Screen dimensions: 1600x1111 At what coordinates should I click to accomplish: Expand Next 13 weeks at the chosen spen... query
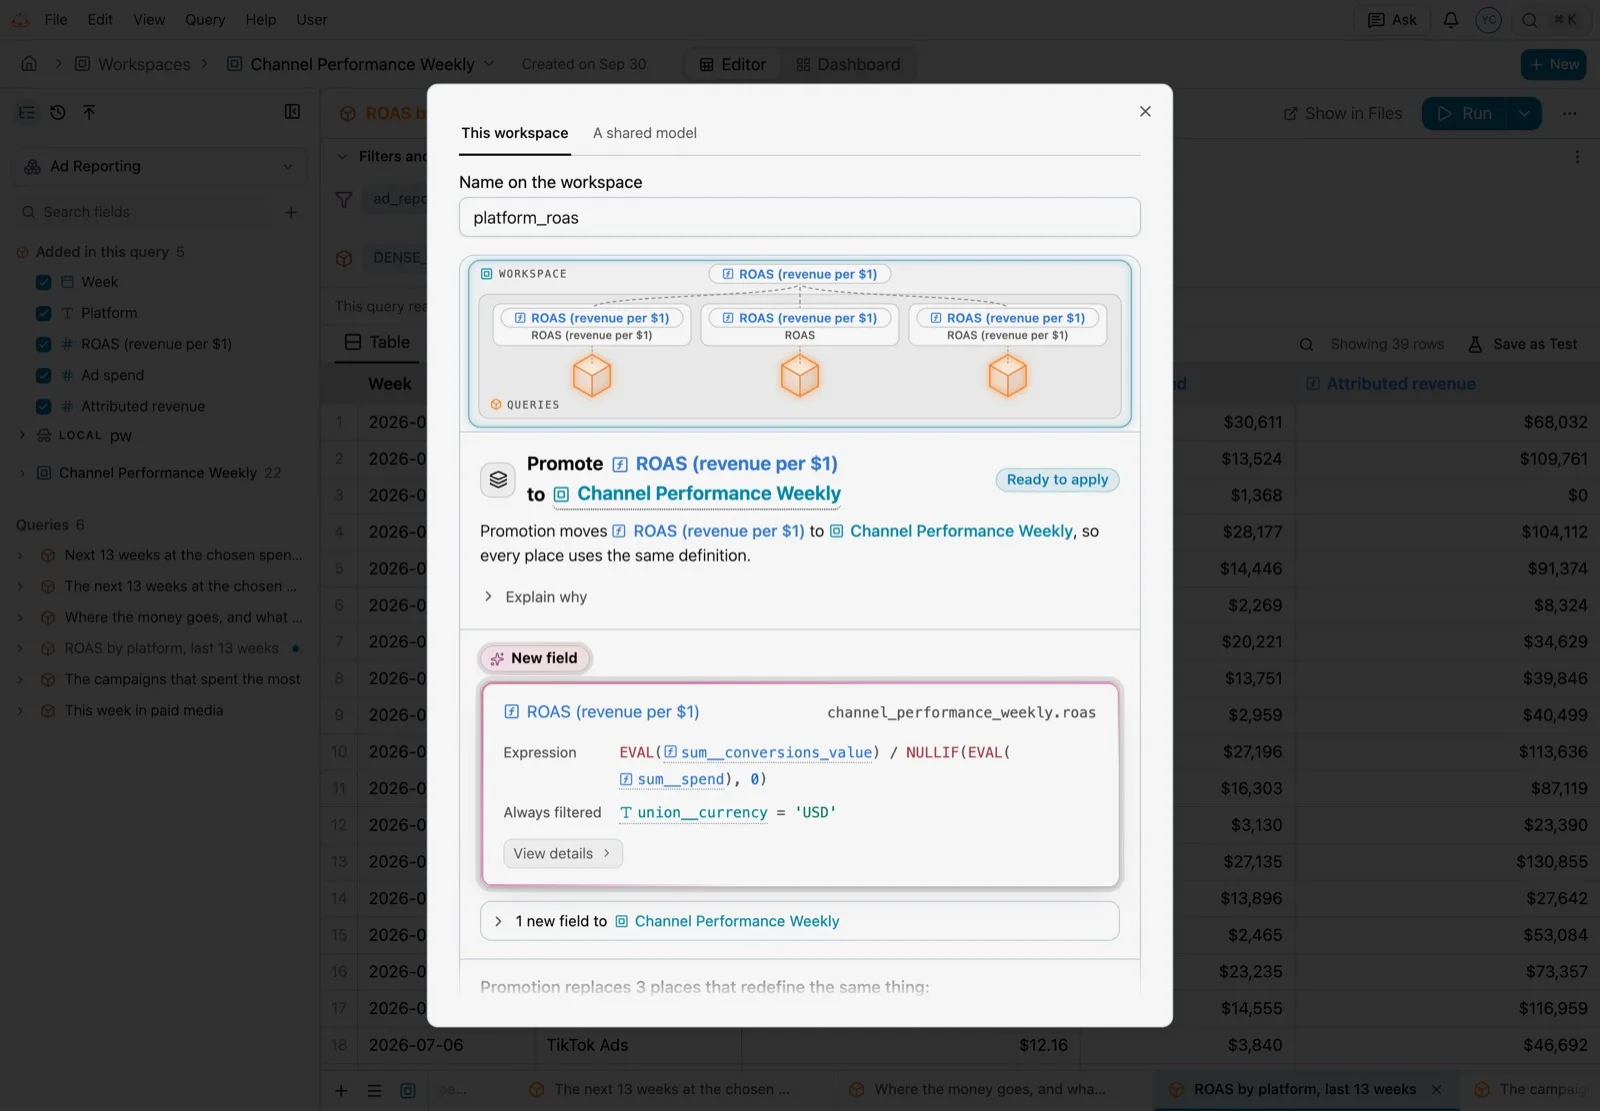pyautogui.click(x=20, y=555)
